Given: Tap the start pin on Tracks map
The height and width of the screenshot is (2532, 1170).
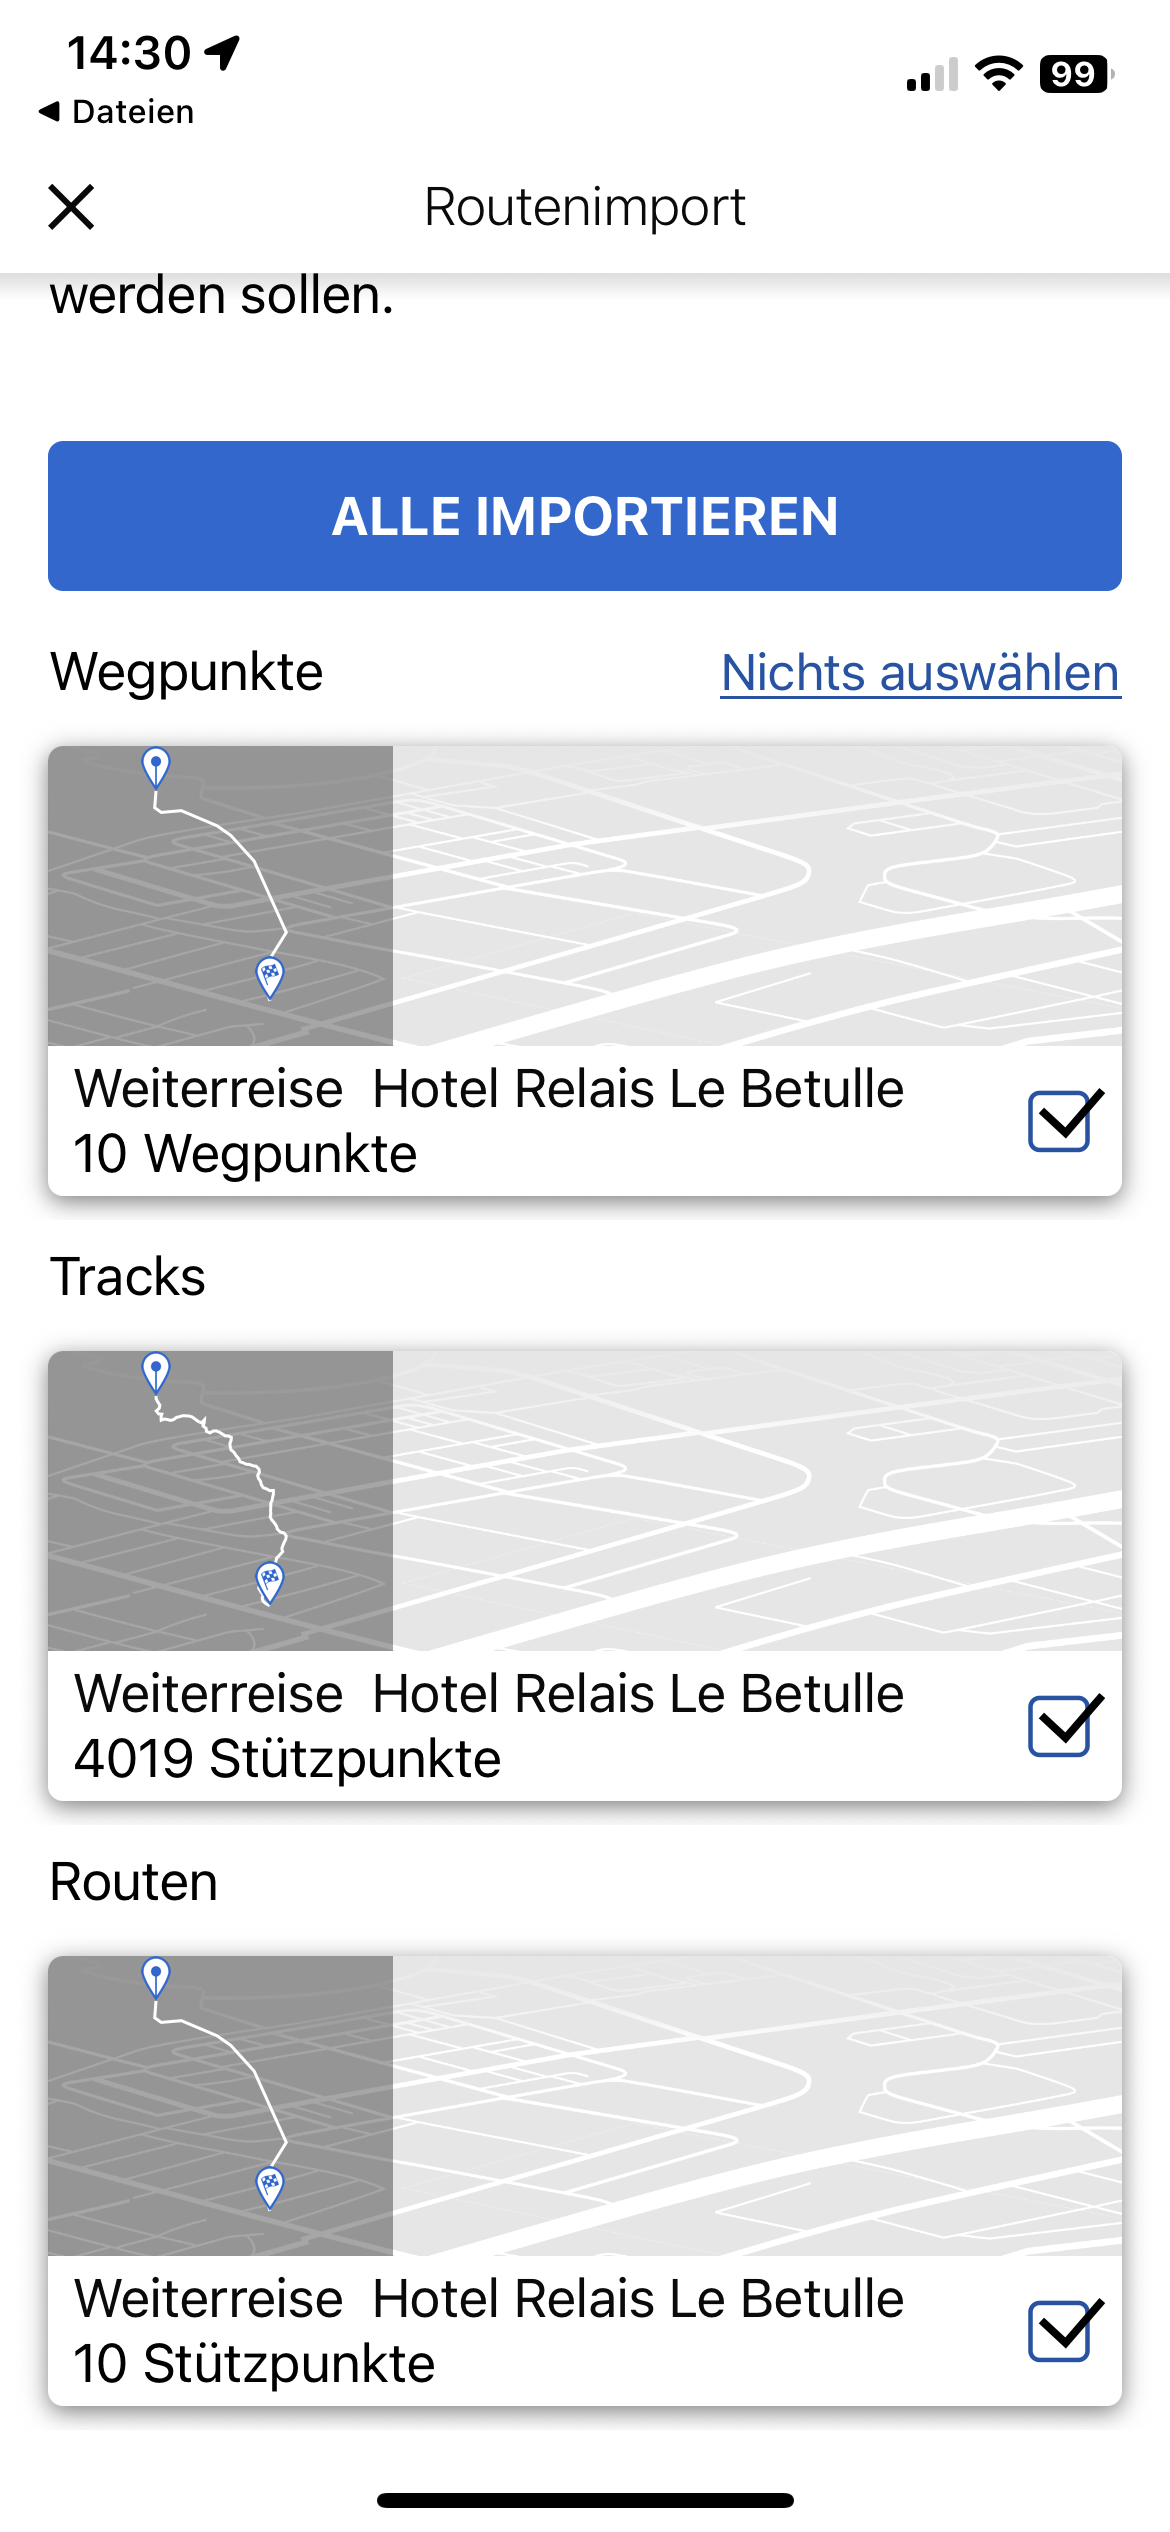Looking at the screenshot, I should click(156, 1371).
